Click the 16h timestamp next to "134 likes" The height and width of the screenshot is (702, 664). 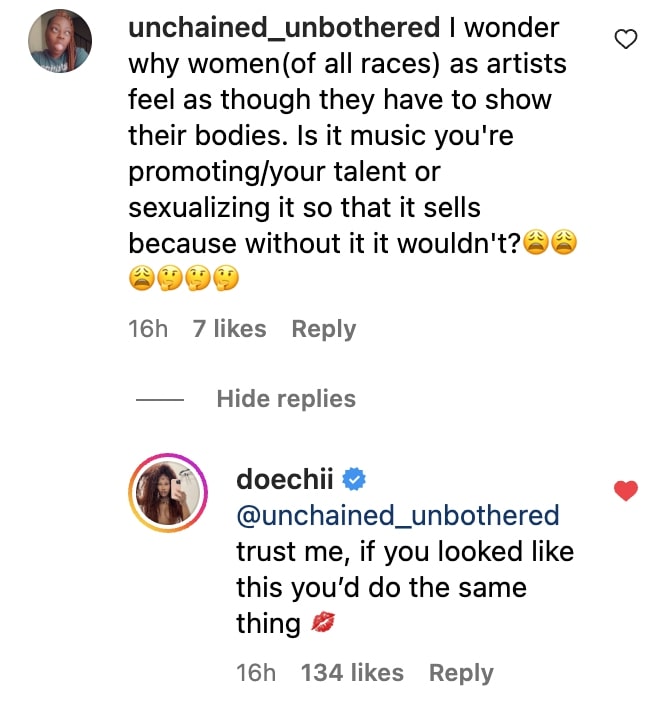pos(256,673)
